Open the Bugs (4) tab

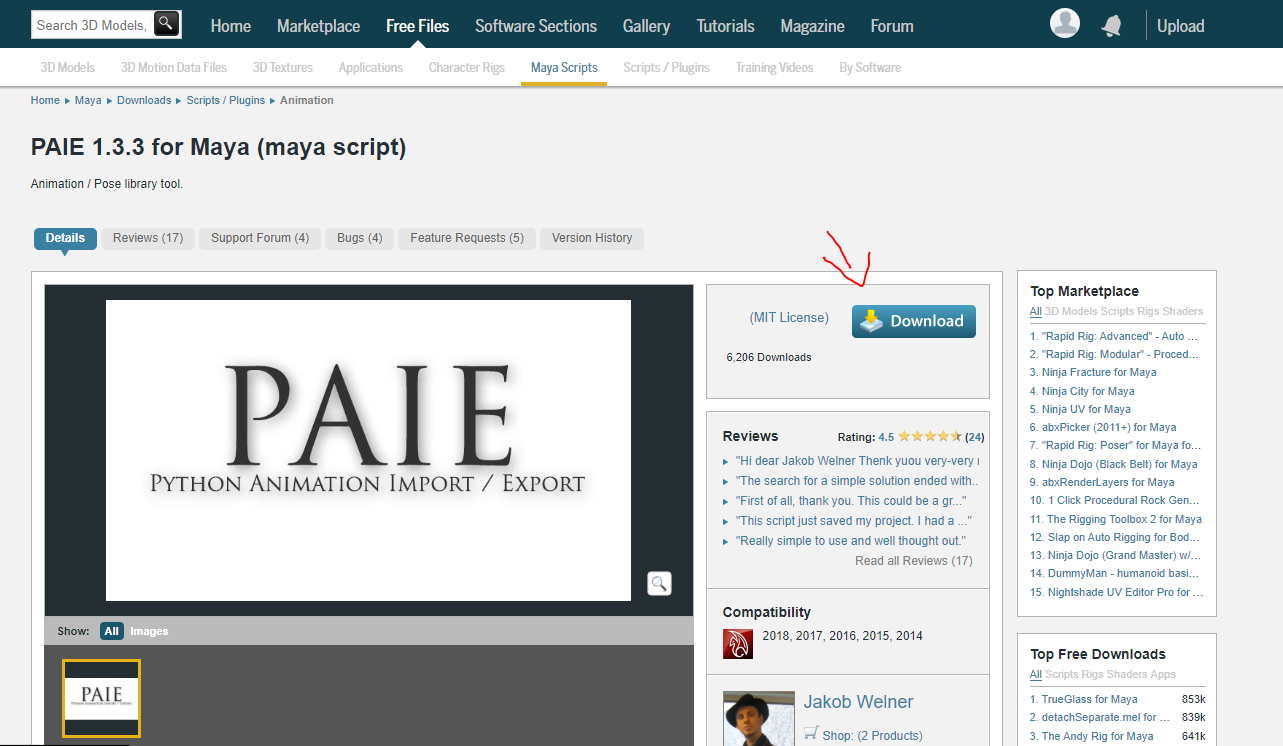pos(360,238)
